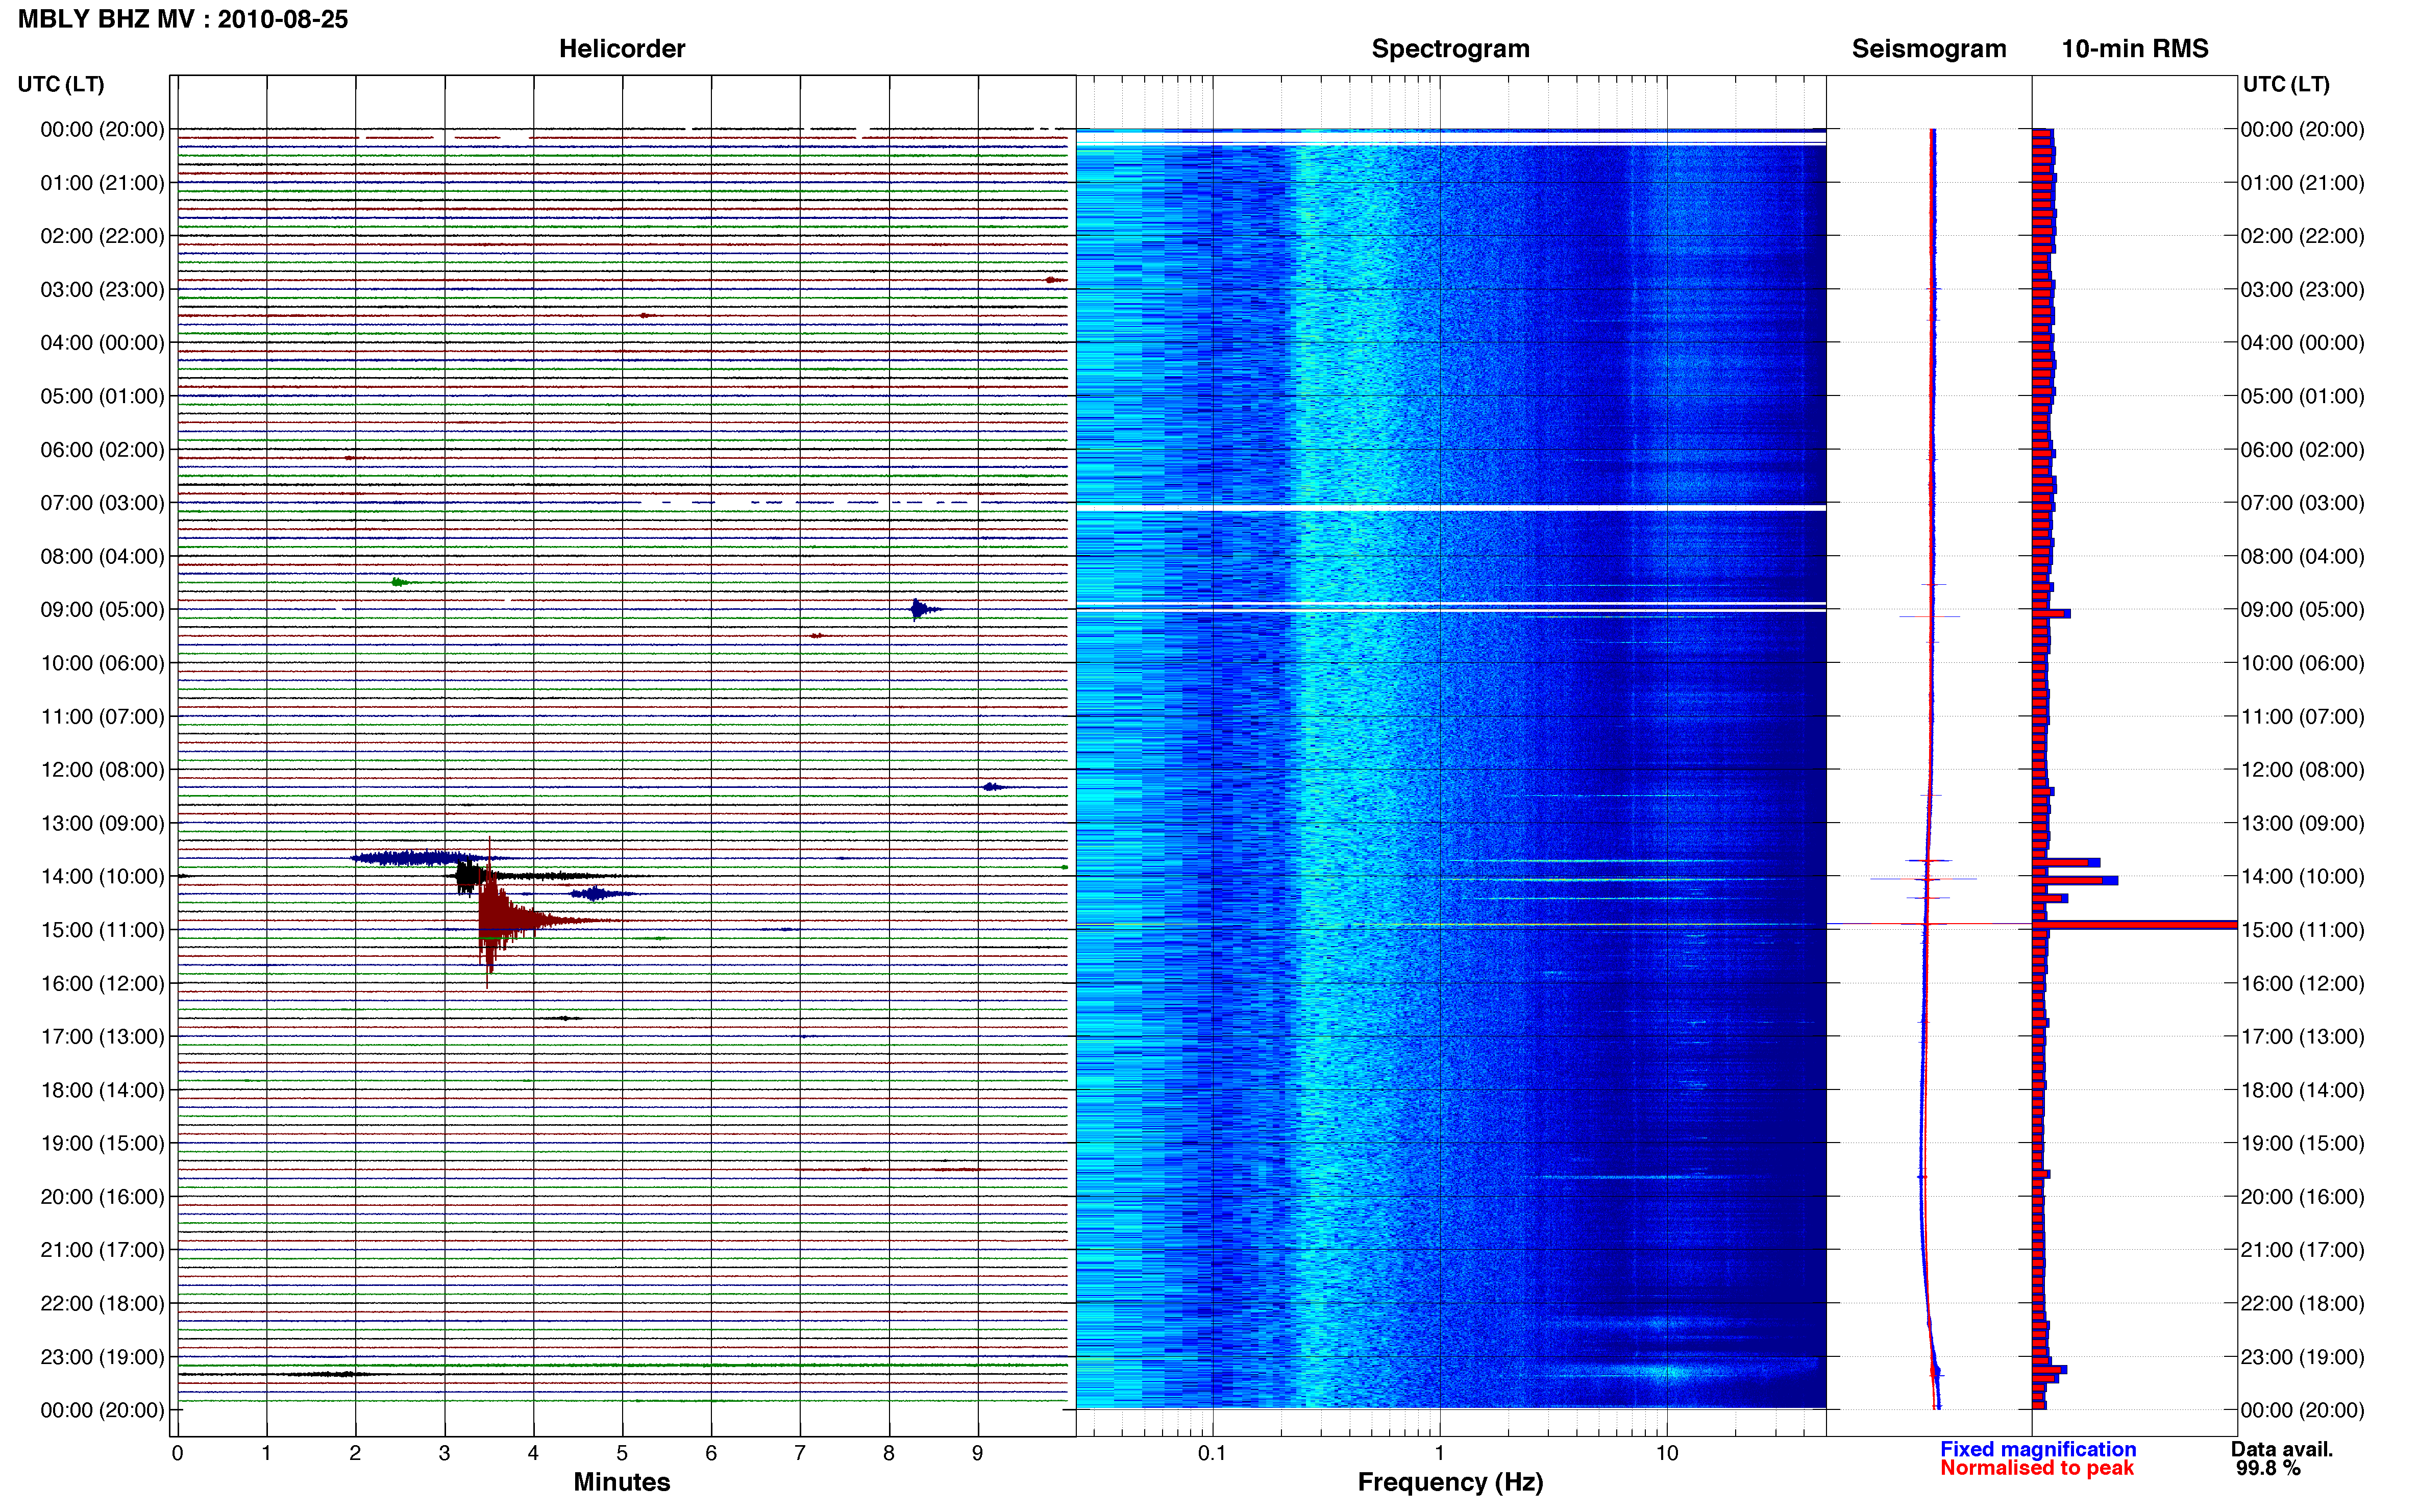The image size is (2419, 1512).
Task: Click the 'Seismogram' column heading
Action: pyautogui.click(x=1929, y=49)
